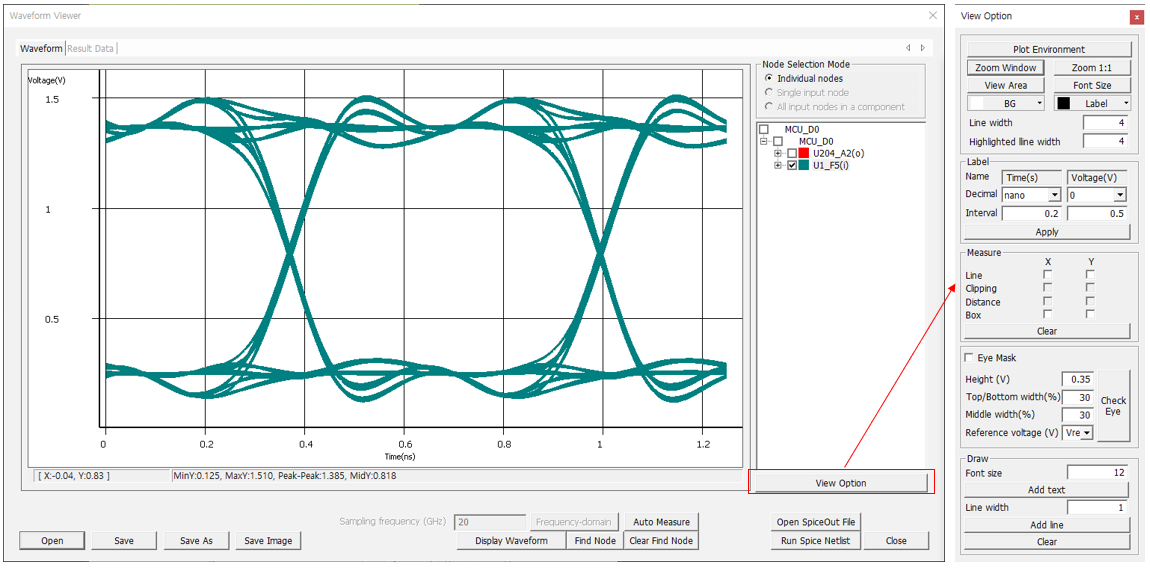Collapse the nested MCU_D0 tree node
The image size is (1150, 569).
tap(765, 142)
